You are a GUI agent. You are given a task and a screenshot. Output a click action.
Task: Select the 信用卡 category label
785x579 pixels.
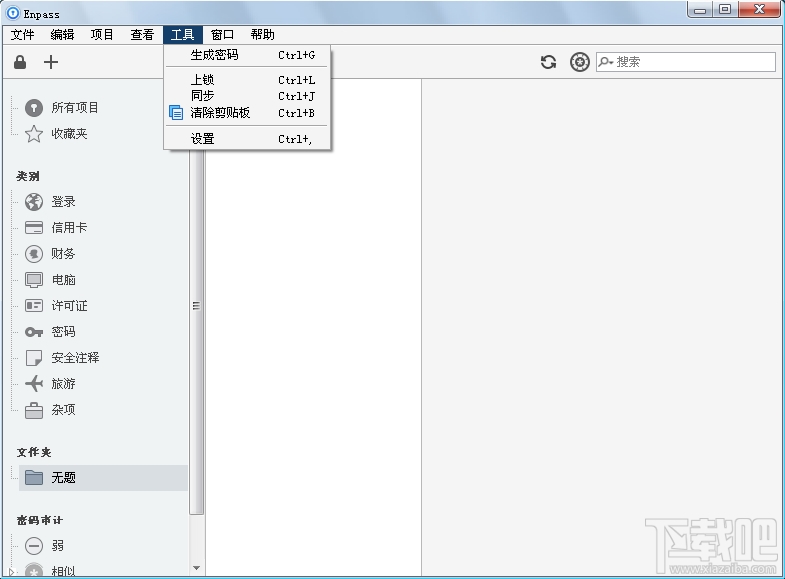(70, 228)
